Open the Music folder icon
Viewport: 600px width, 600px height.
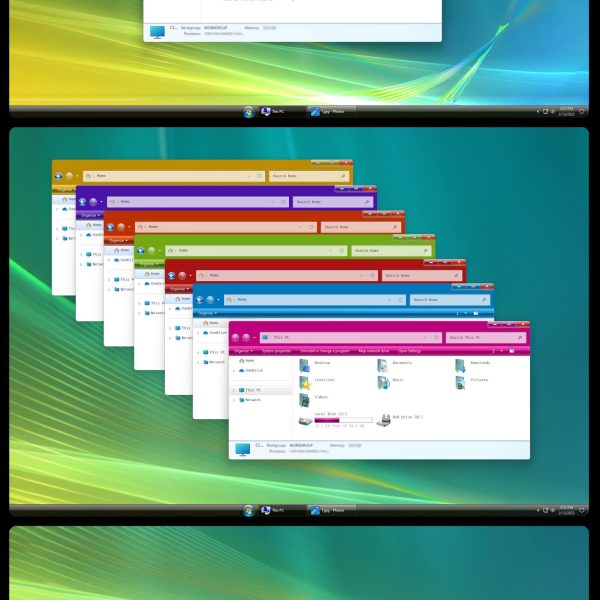point(383,383)
